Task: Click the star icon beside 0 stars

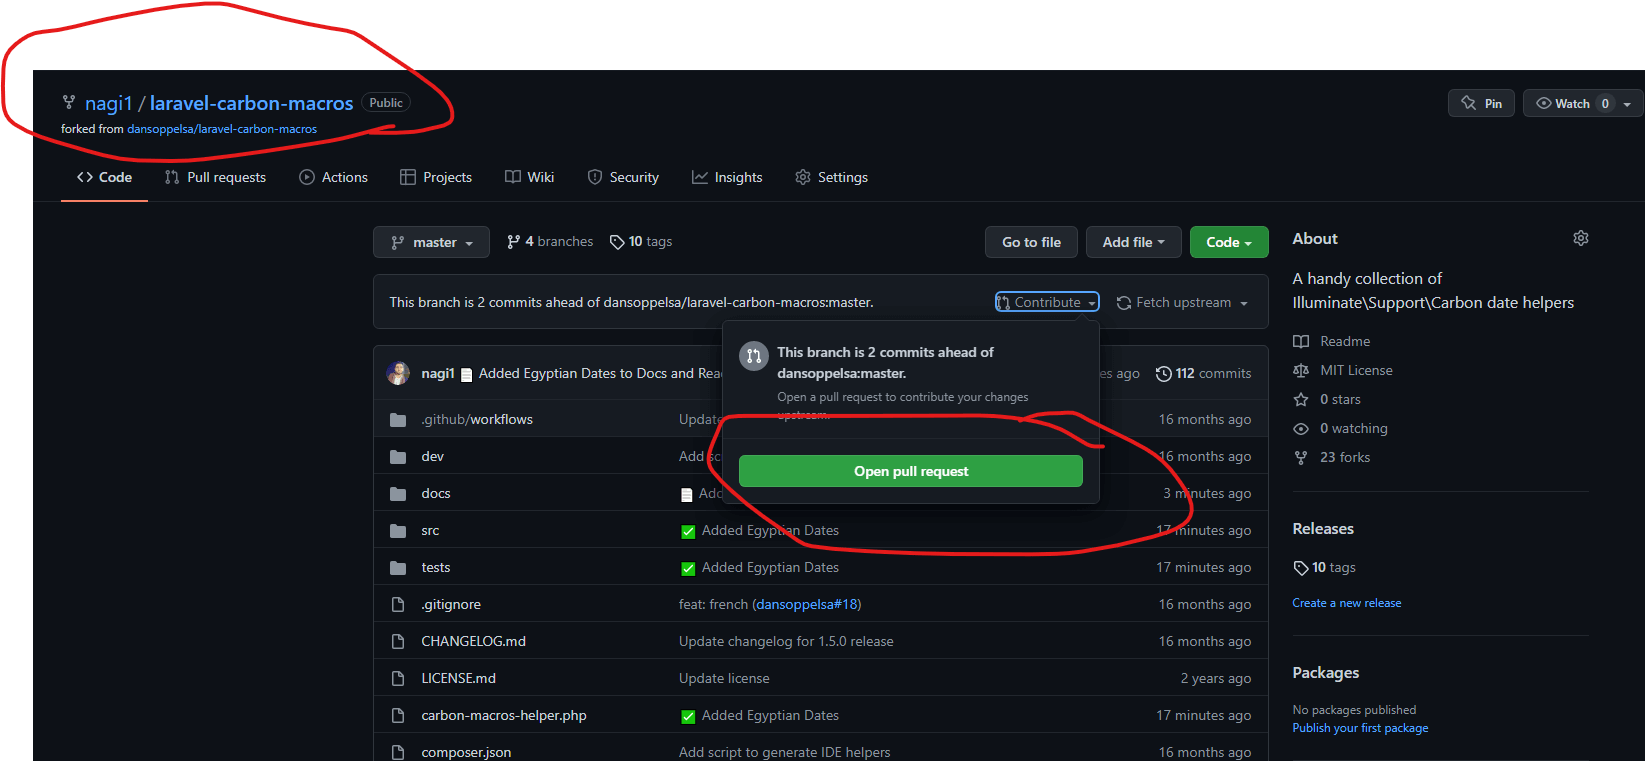Action: click(1301, 399)
